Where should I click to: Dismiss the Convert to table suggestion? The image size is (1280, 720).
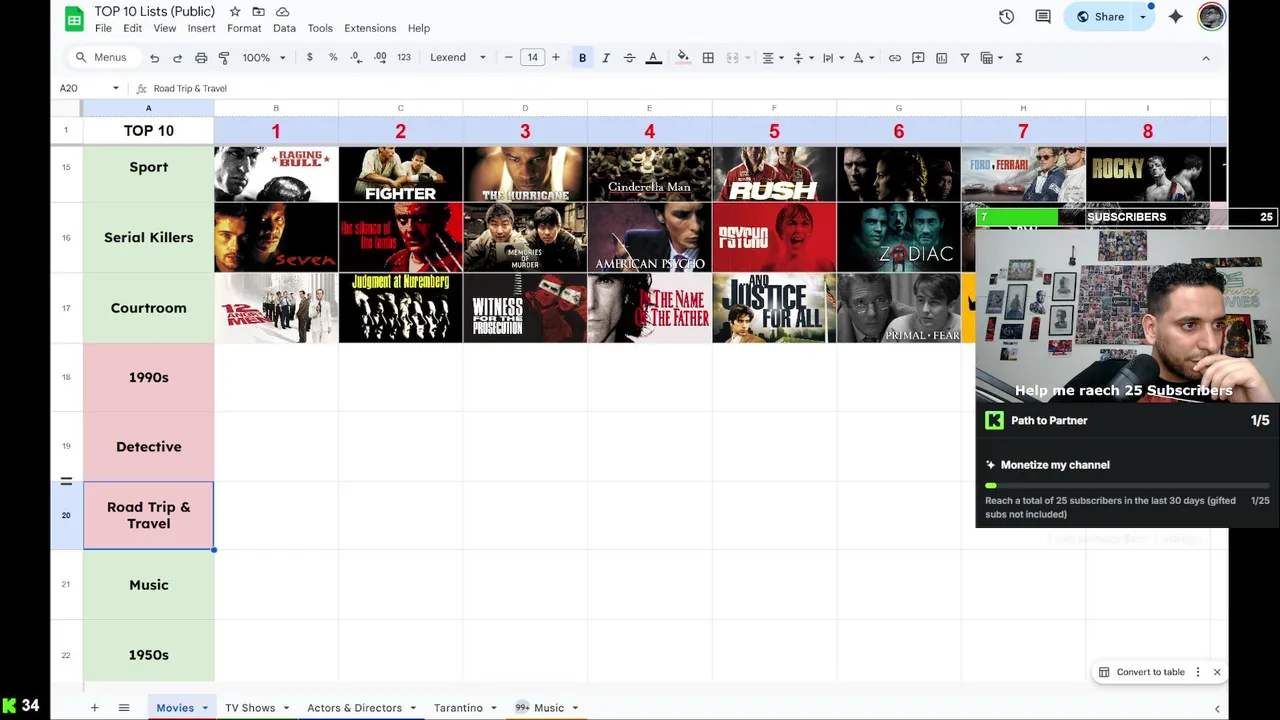[1217, 672]
